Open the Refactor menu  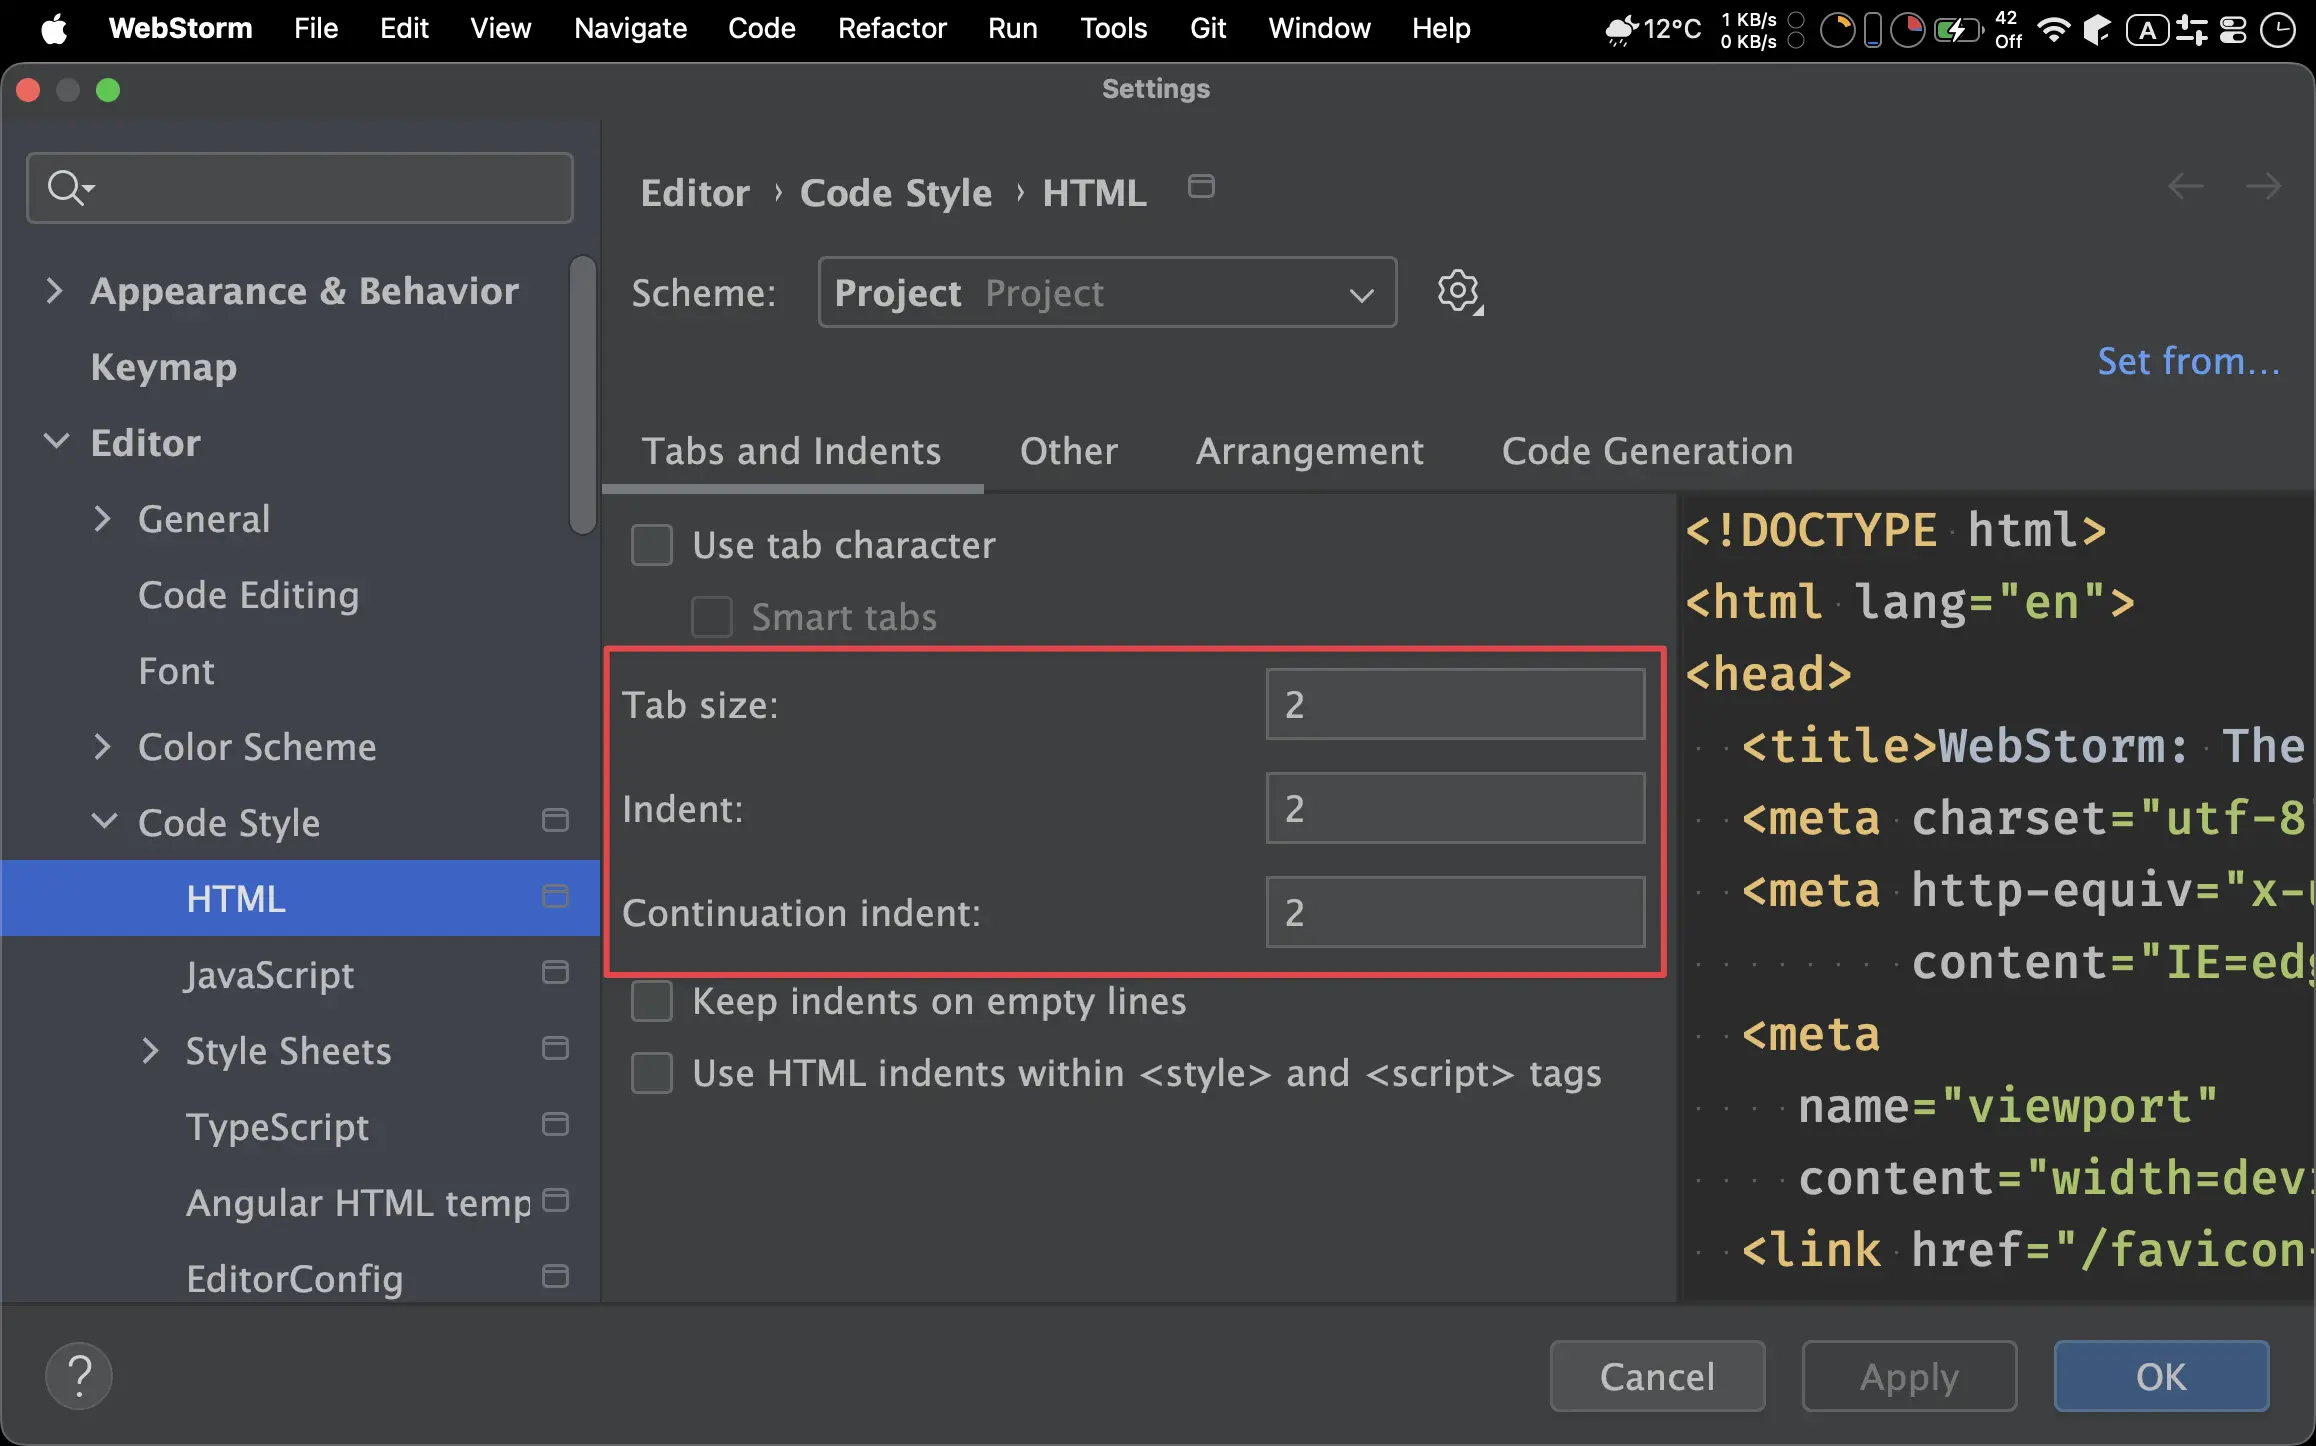891,28
